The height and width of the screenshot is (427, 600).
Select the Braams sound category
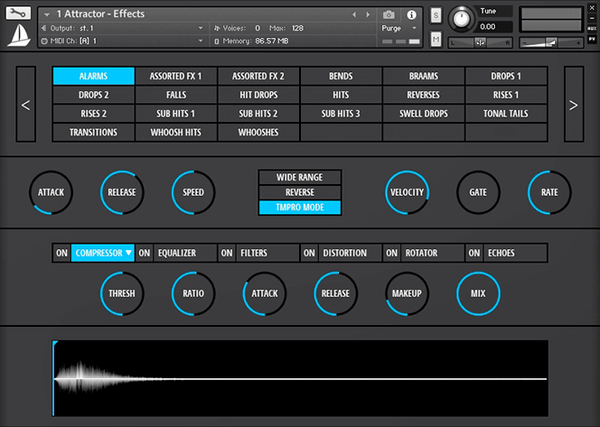pyautogui.click(x=423, y=76)
